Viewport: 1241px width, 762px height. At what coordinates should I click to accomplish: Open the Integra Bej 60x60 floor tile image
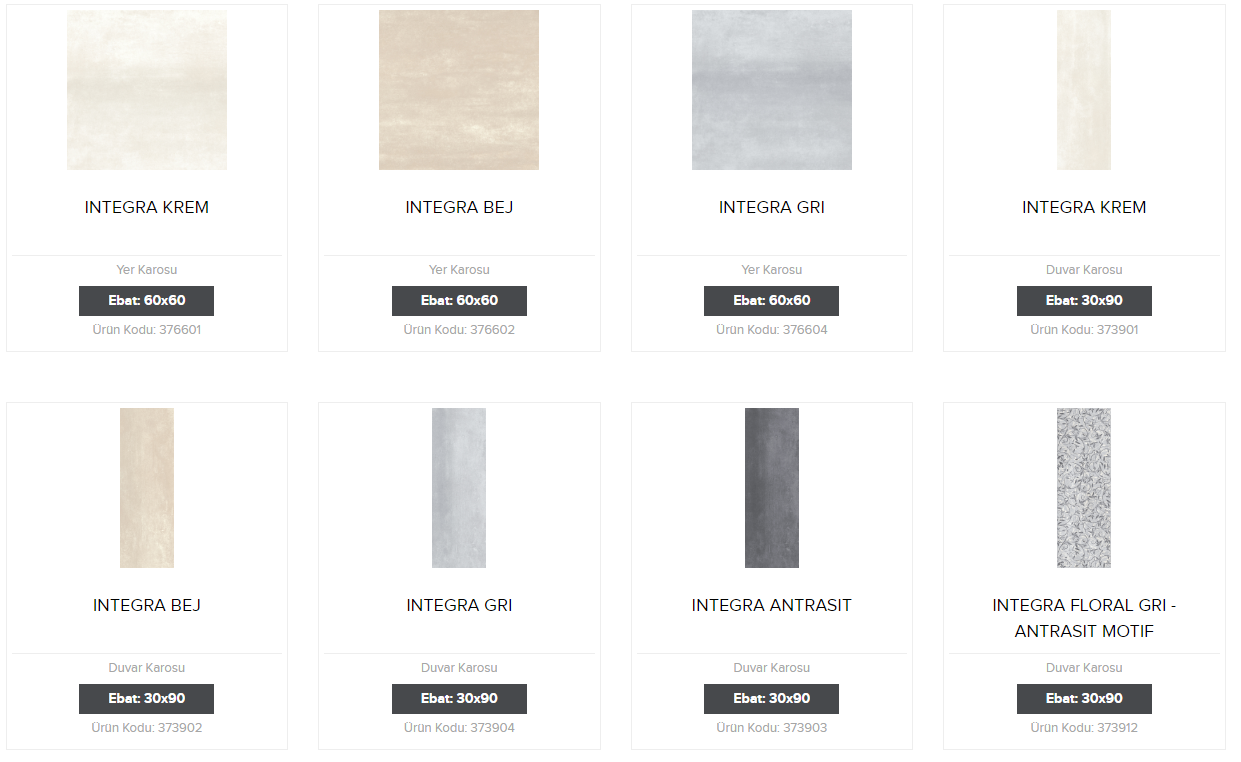[x=459, y=90]
